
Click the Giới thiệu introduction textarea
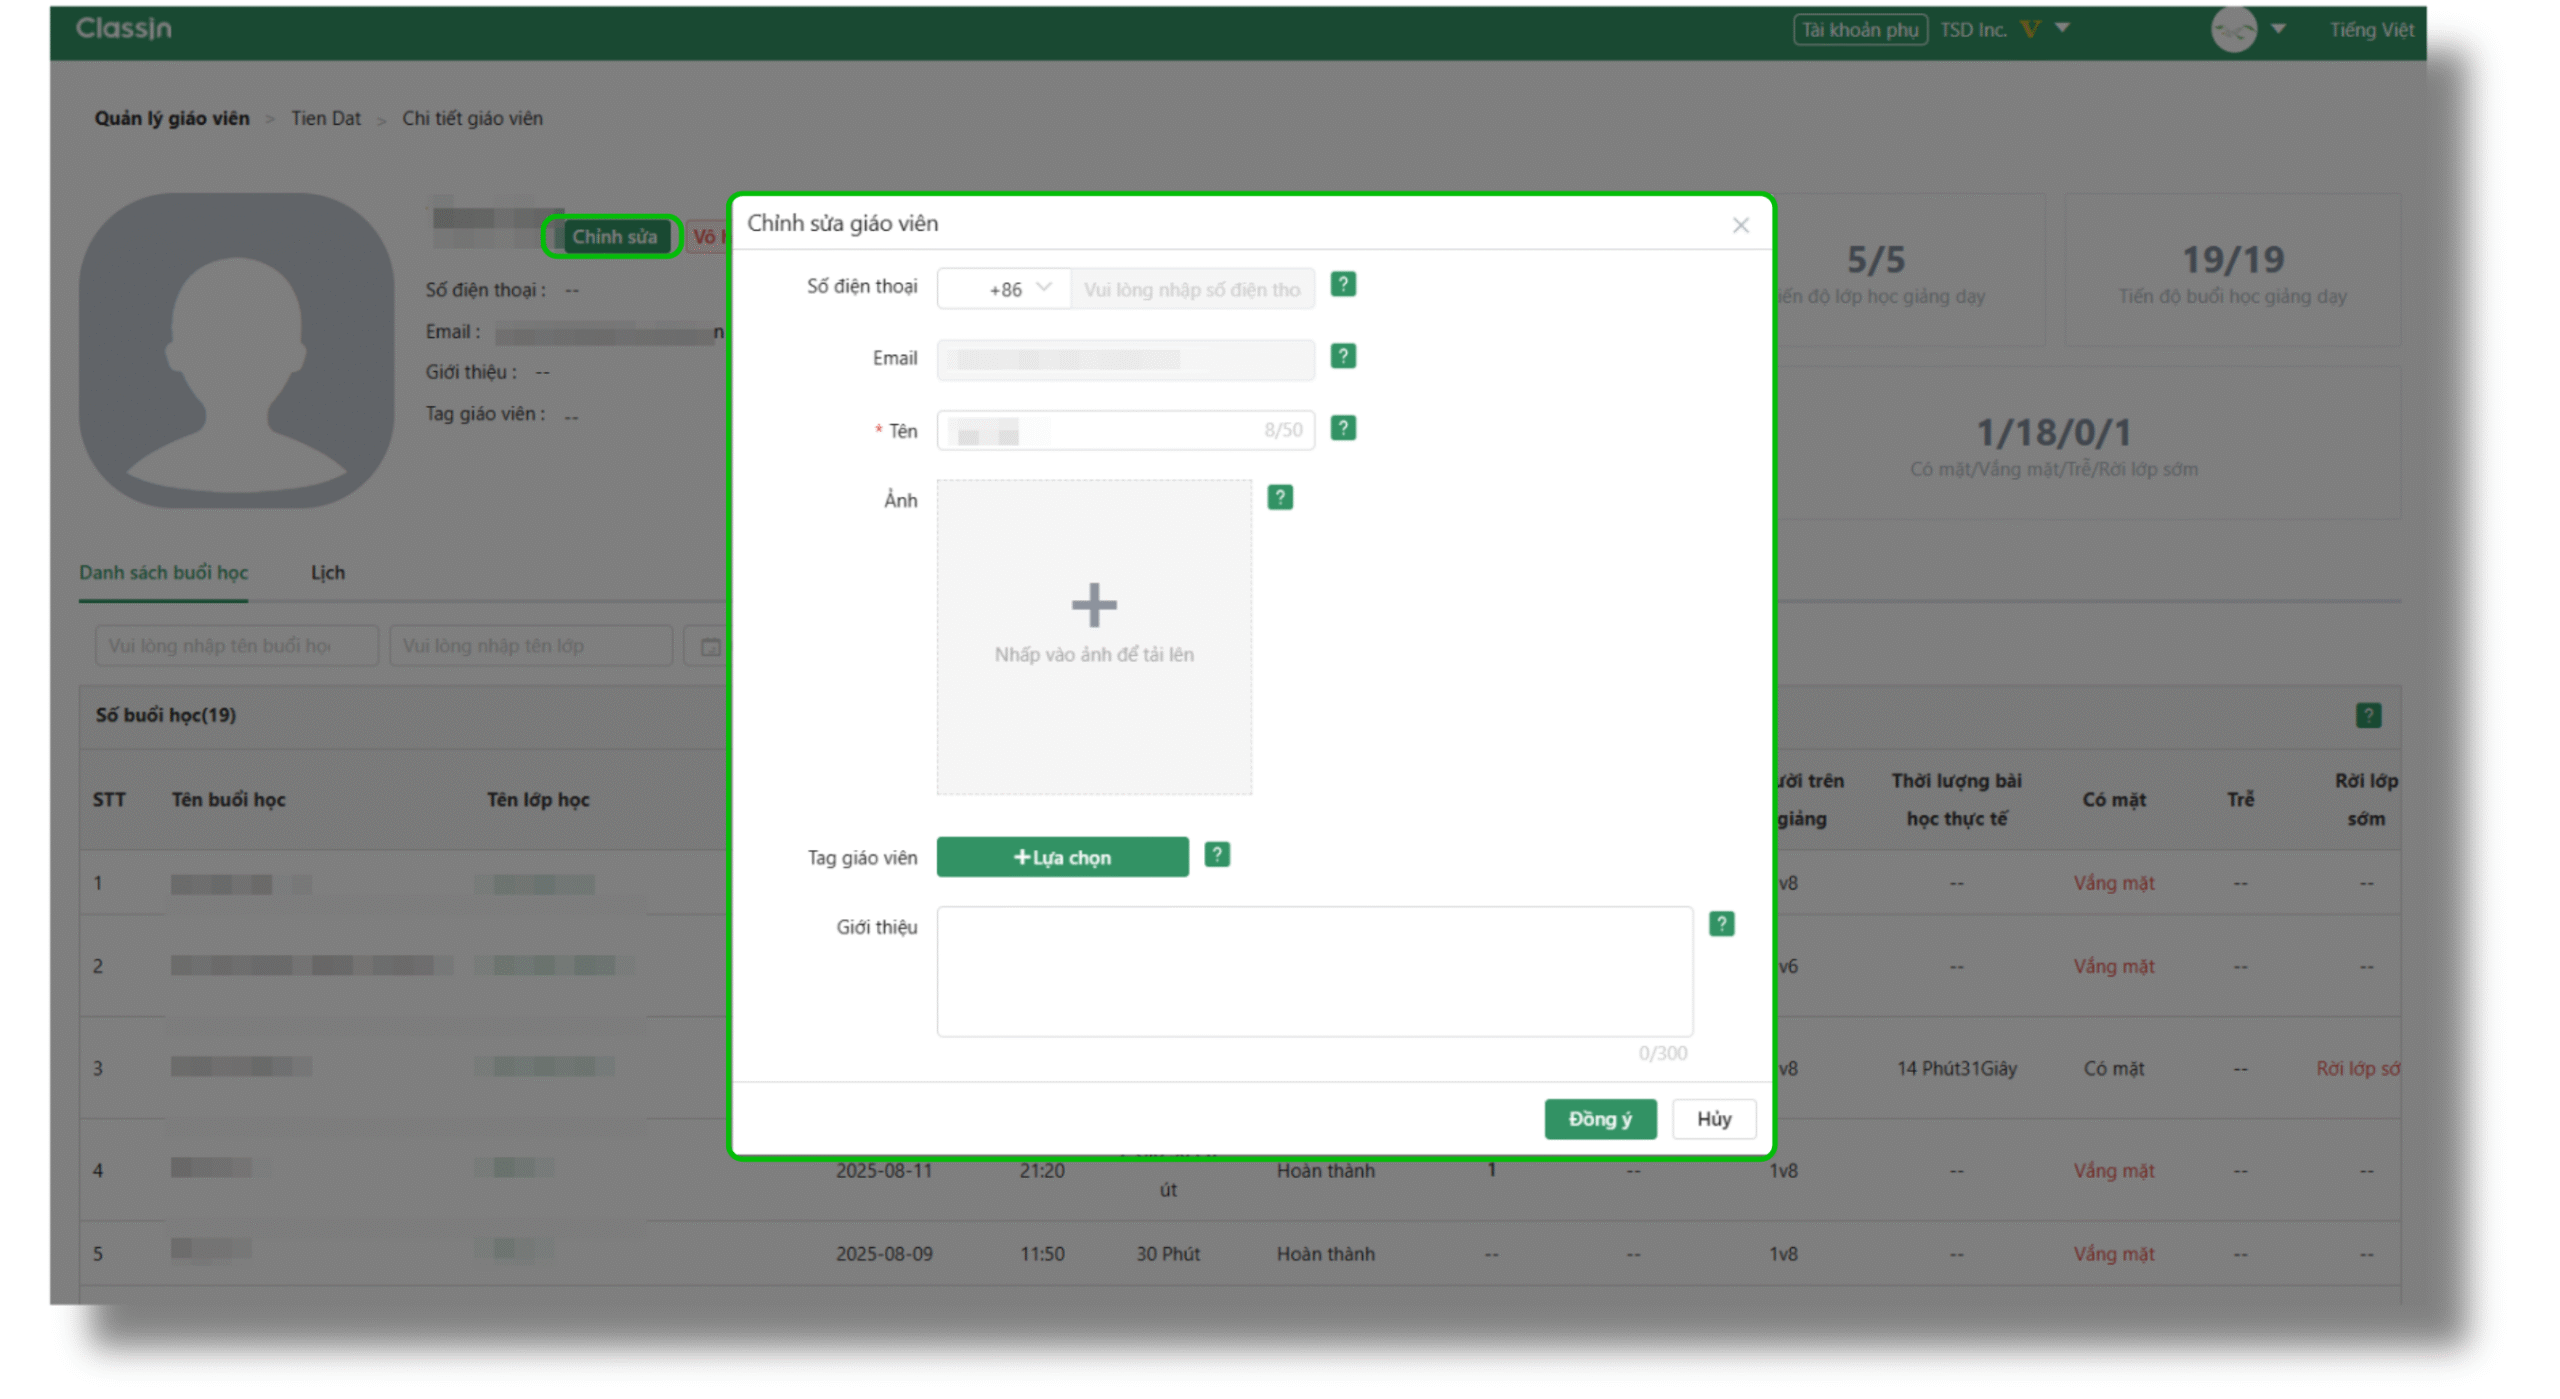1313,971
